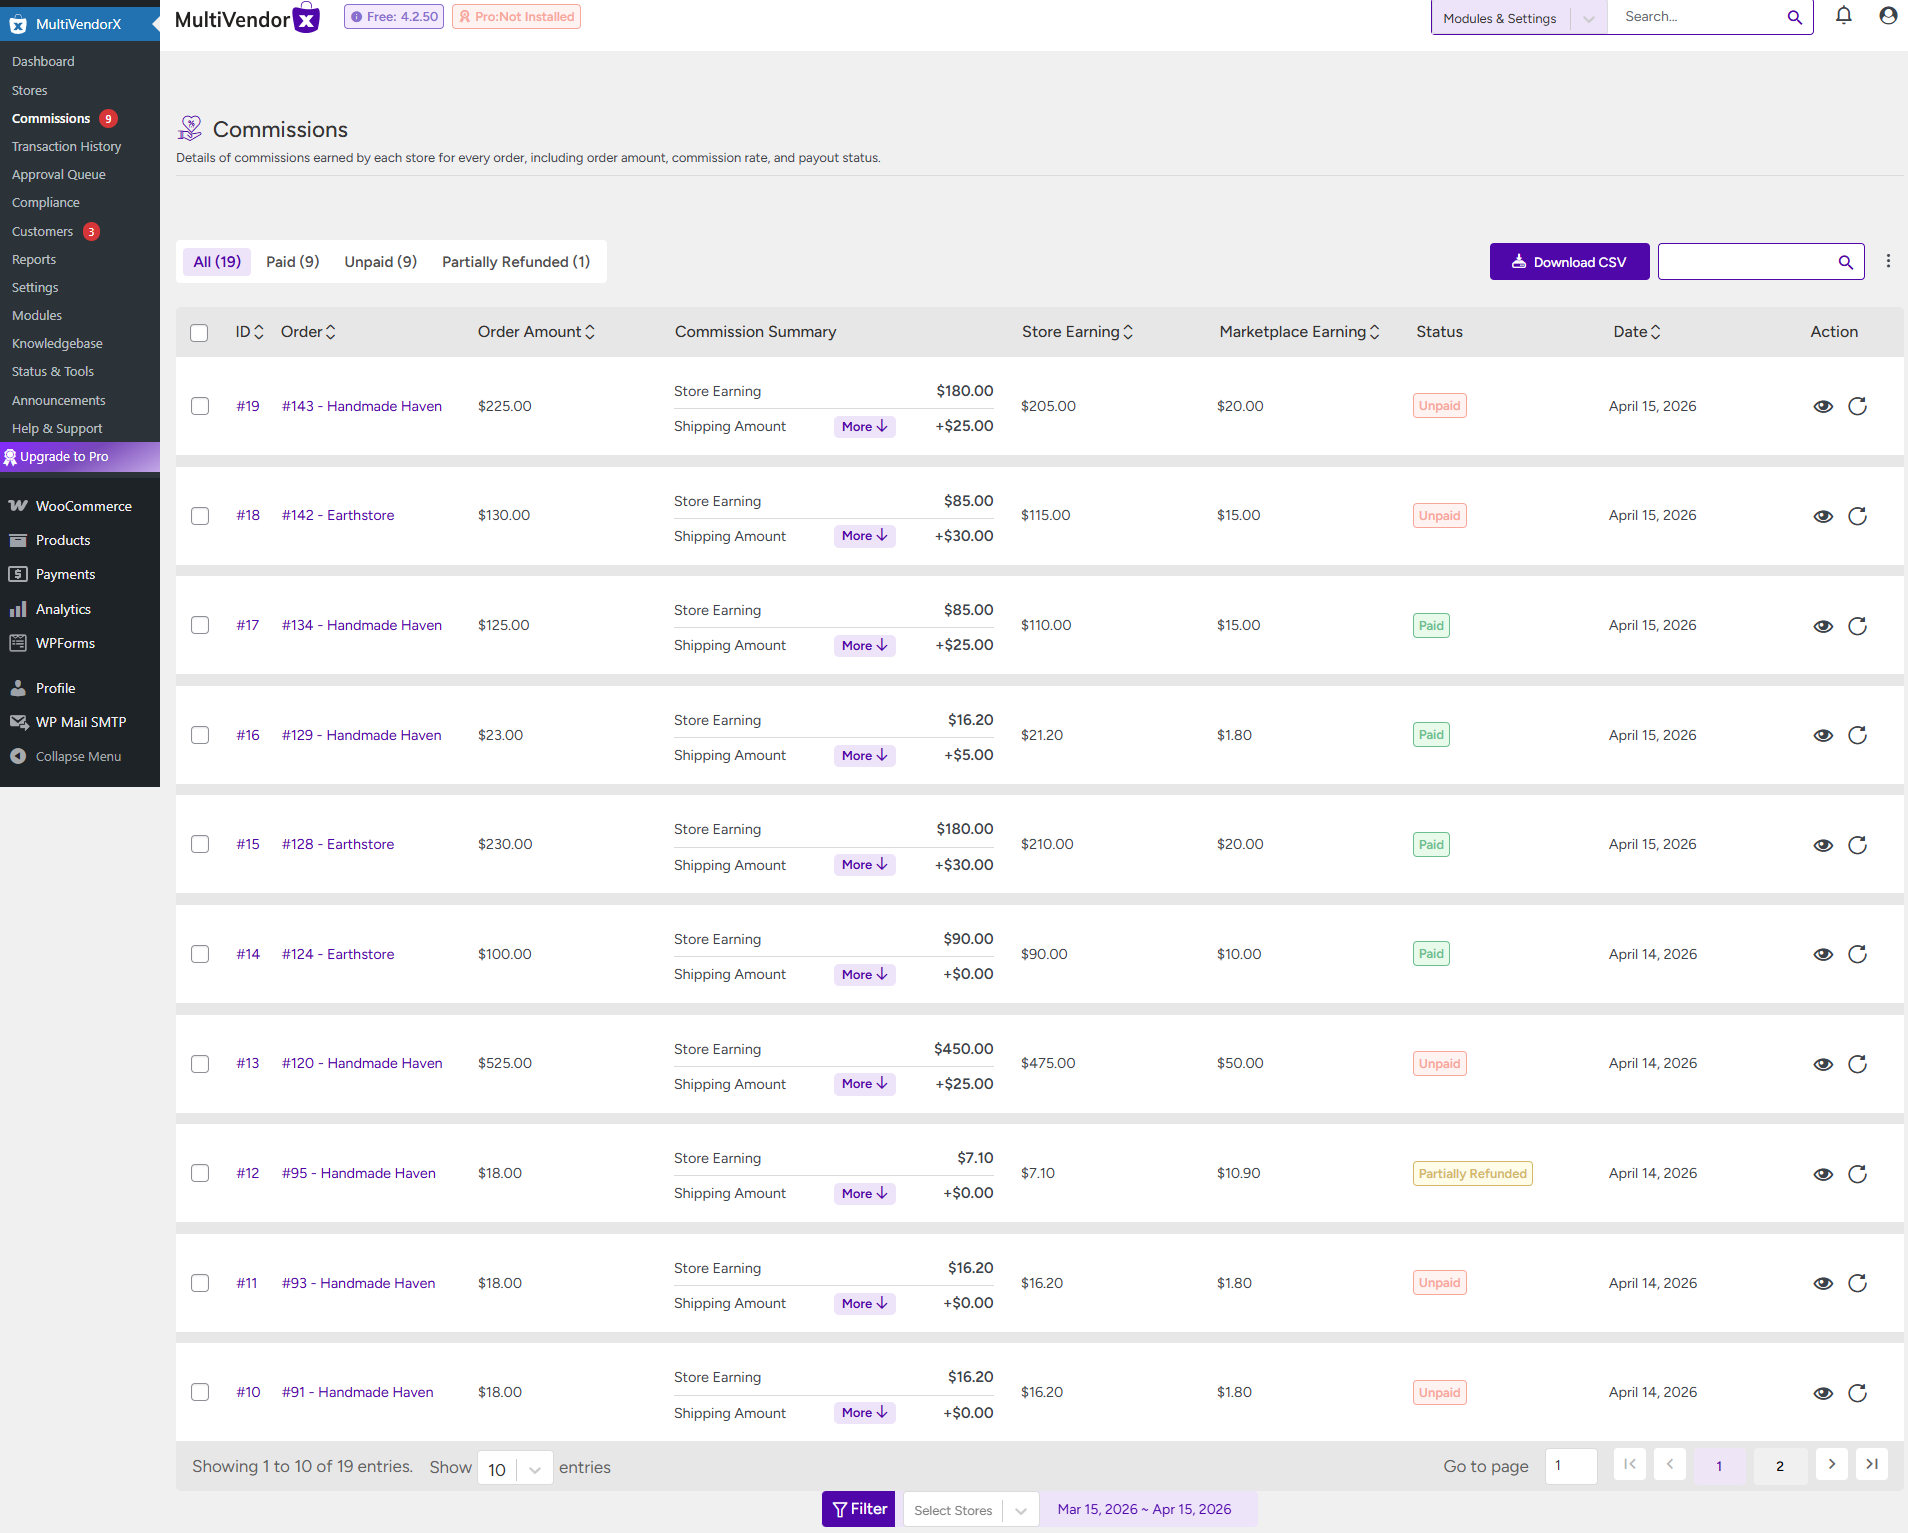Check the row for commission #13

click(200, 1064)
